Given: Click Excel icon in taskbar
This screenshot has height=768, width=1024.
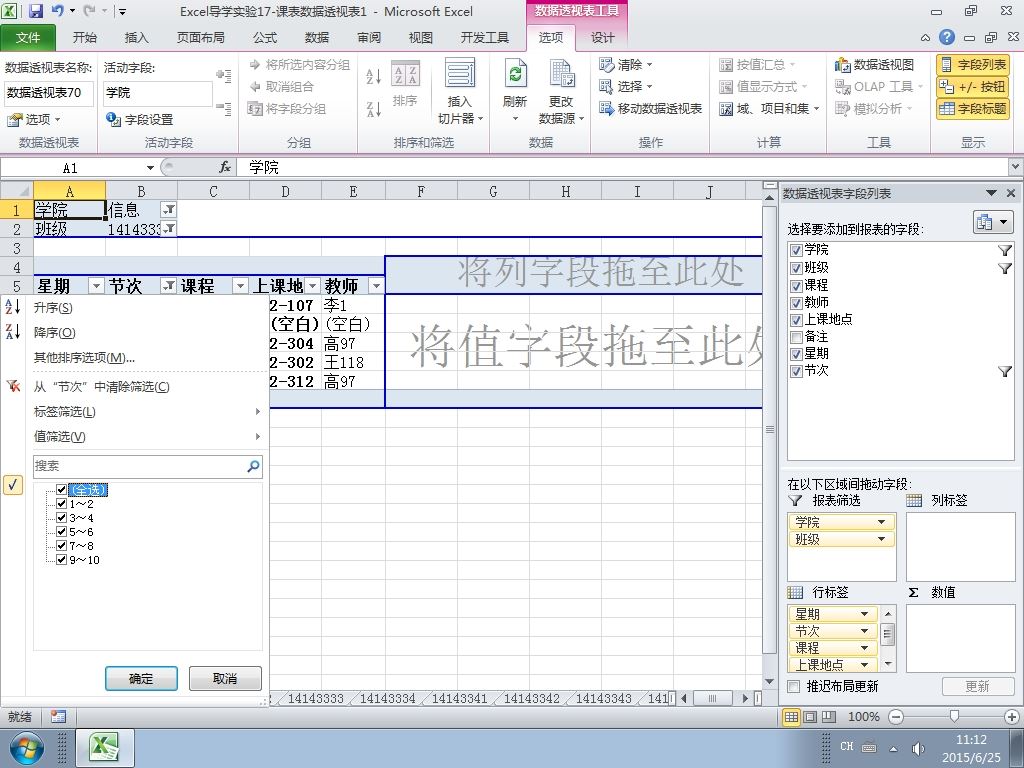Looking at the screenshot, I should [x=105, y=748].
